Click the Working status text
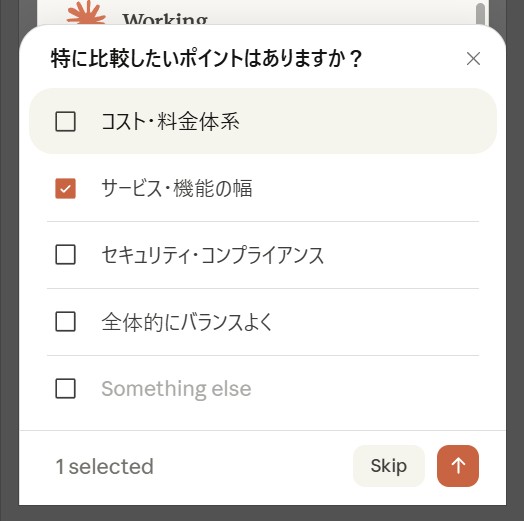The image size is (524, 521). 165,19
